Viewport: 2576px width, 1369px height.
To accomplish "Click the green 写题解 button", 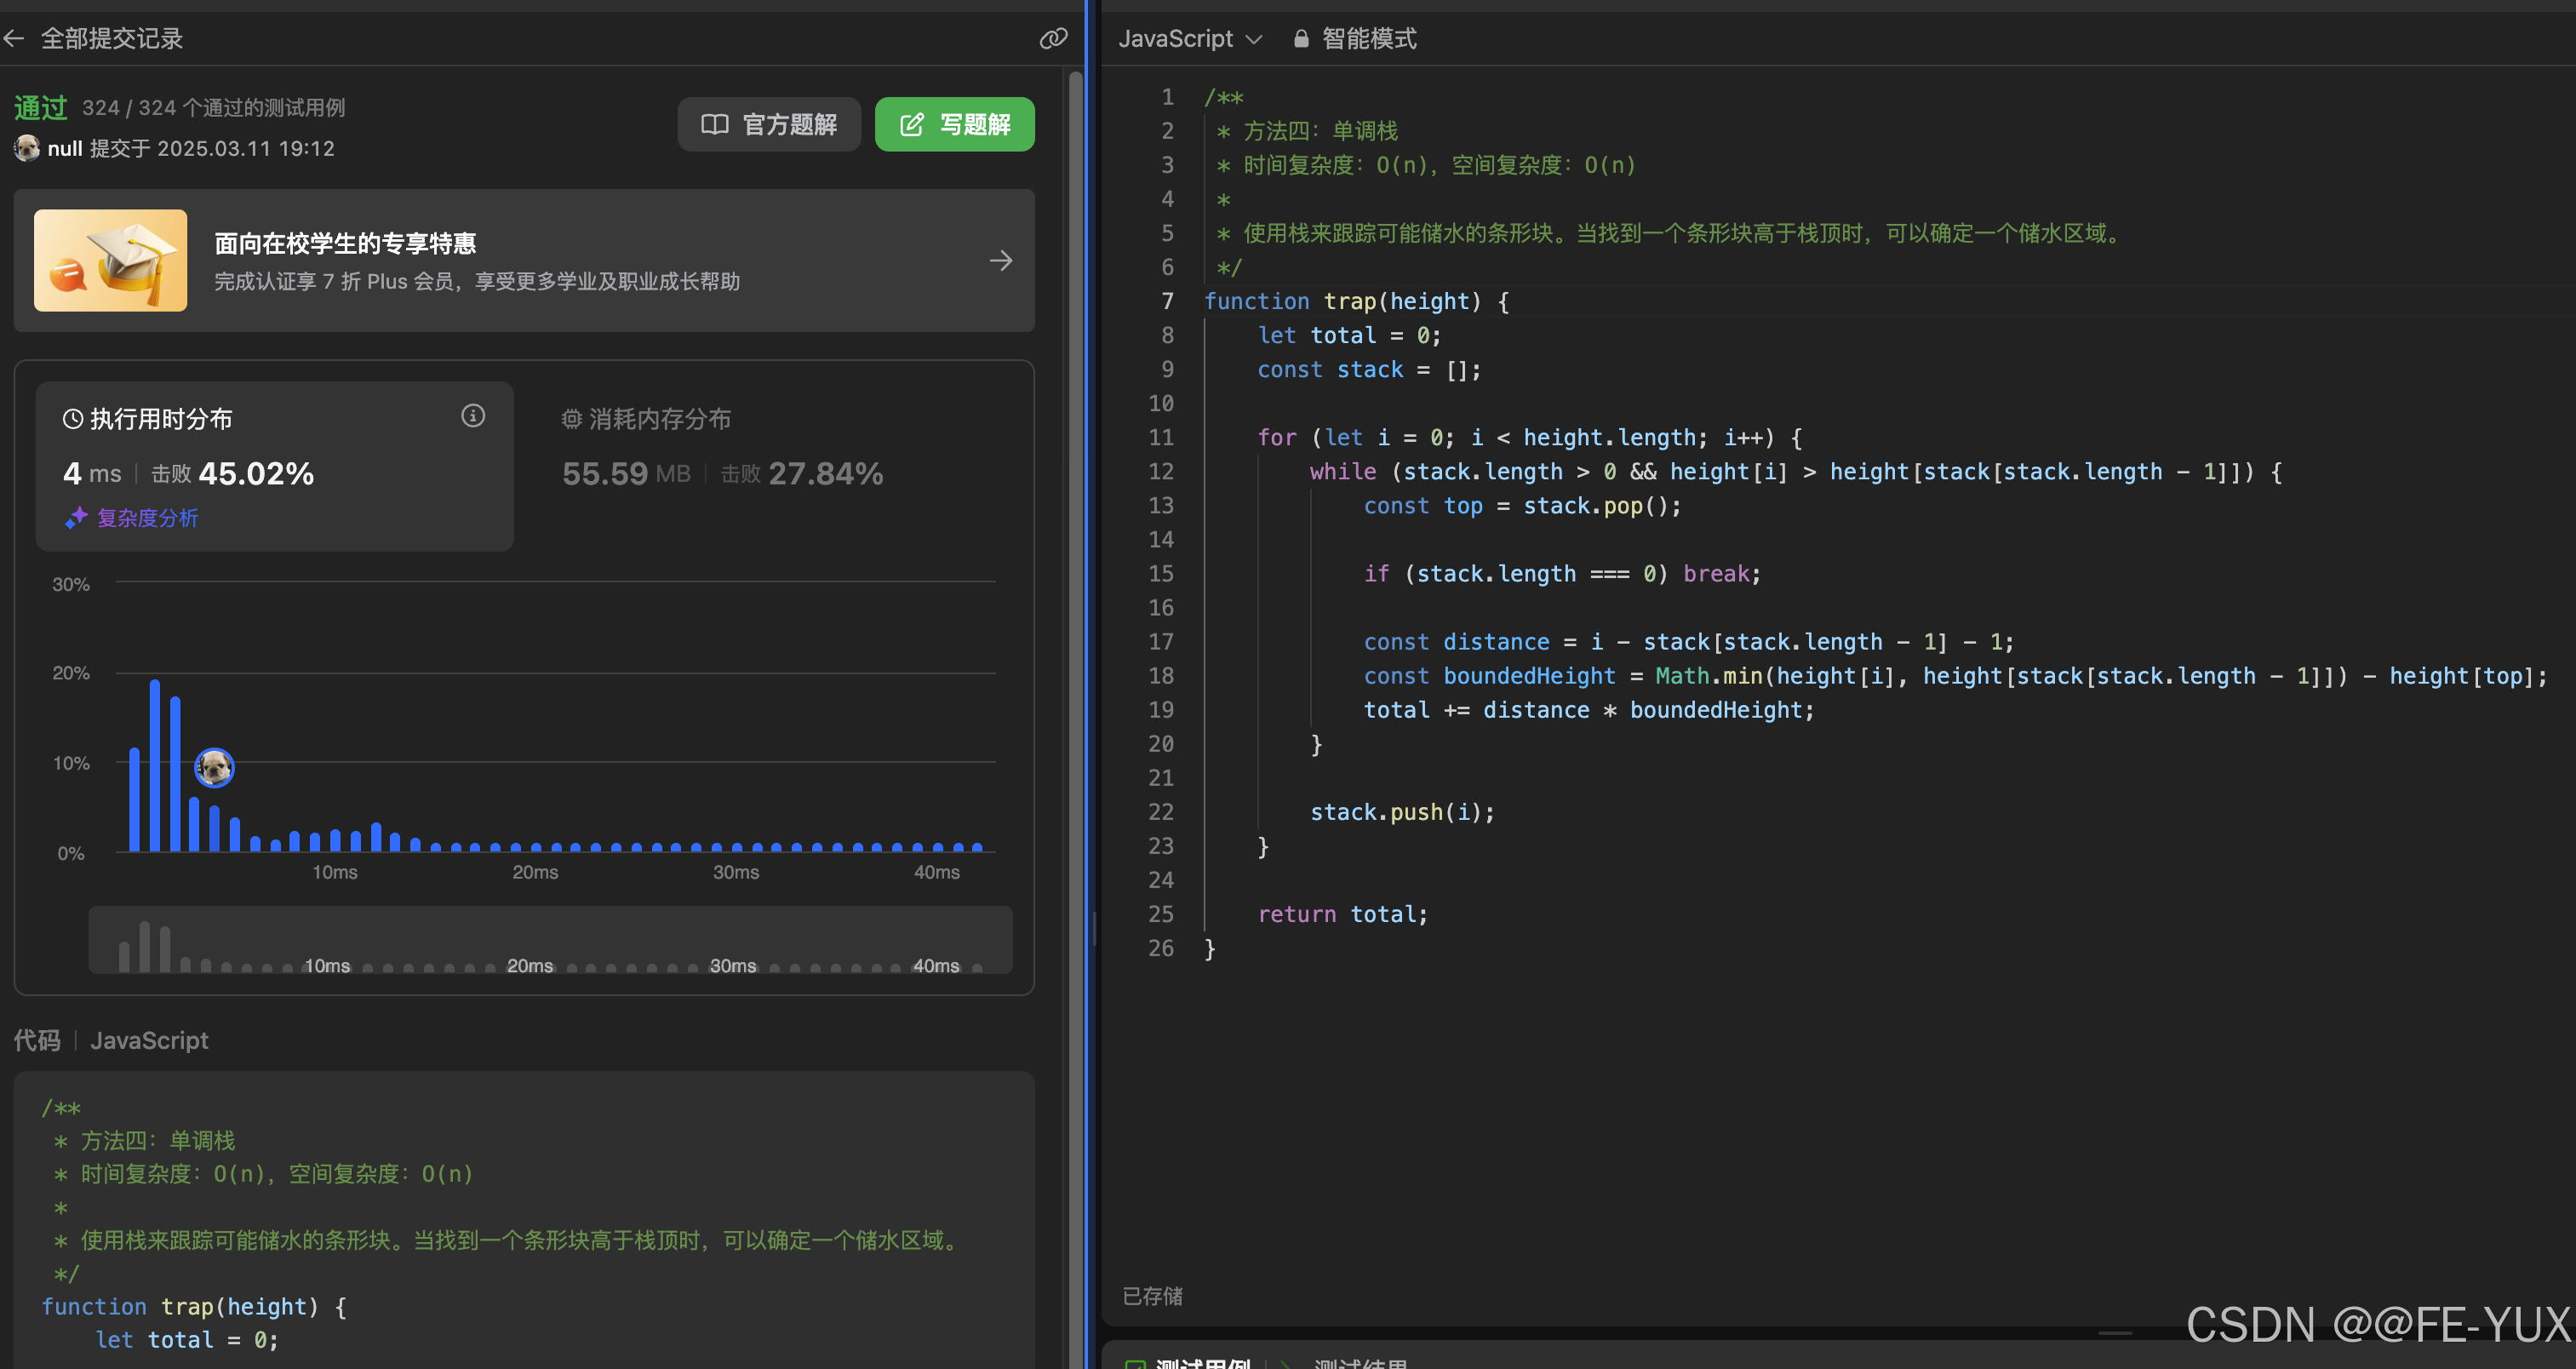I will pyautogui.click(x=954, y=124).
